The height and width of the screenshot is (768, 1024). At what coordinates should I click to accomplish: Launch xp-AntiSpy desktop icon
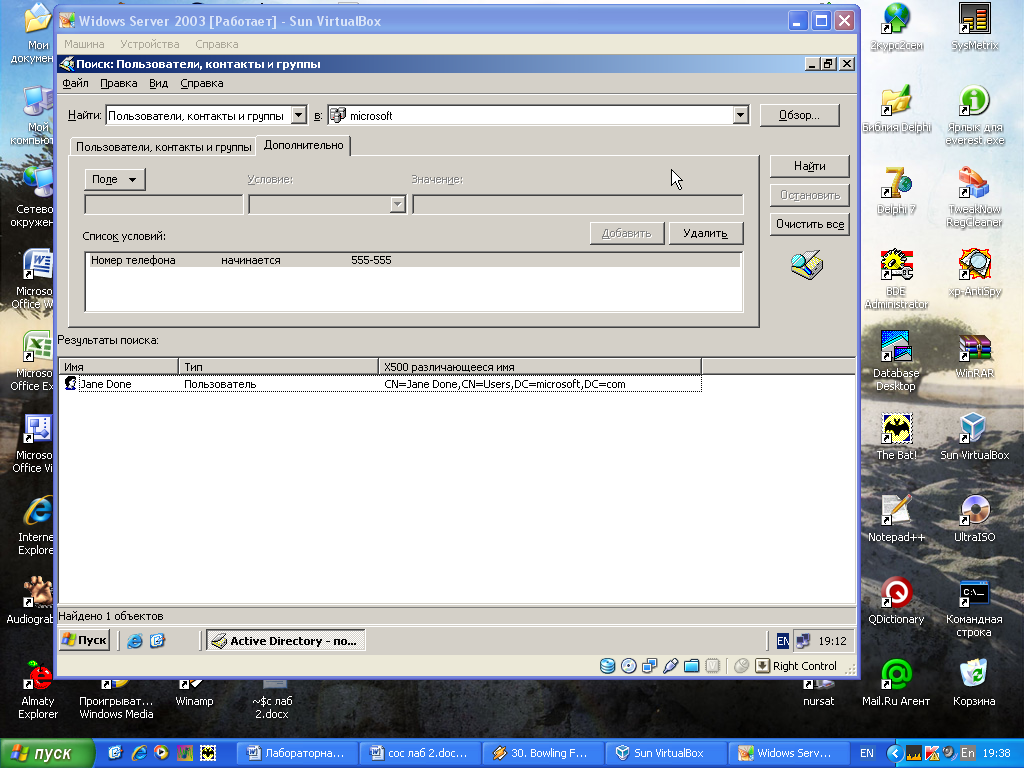point(974,272)
